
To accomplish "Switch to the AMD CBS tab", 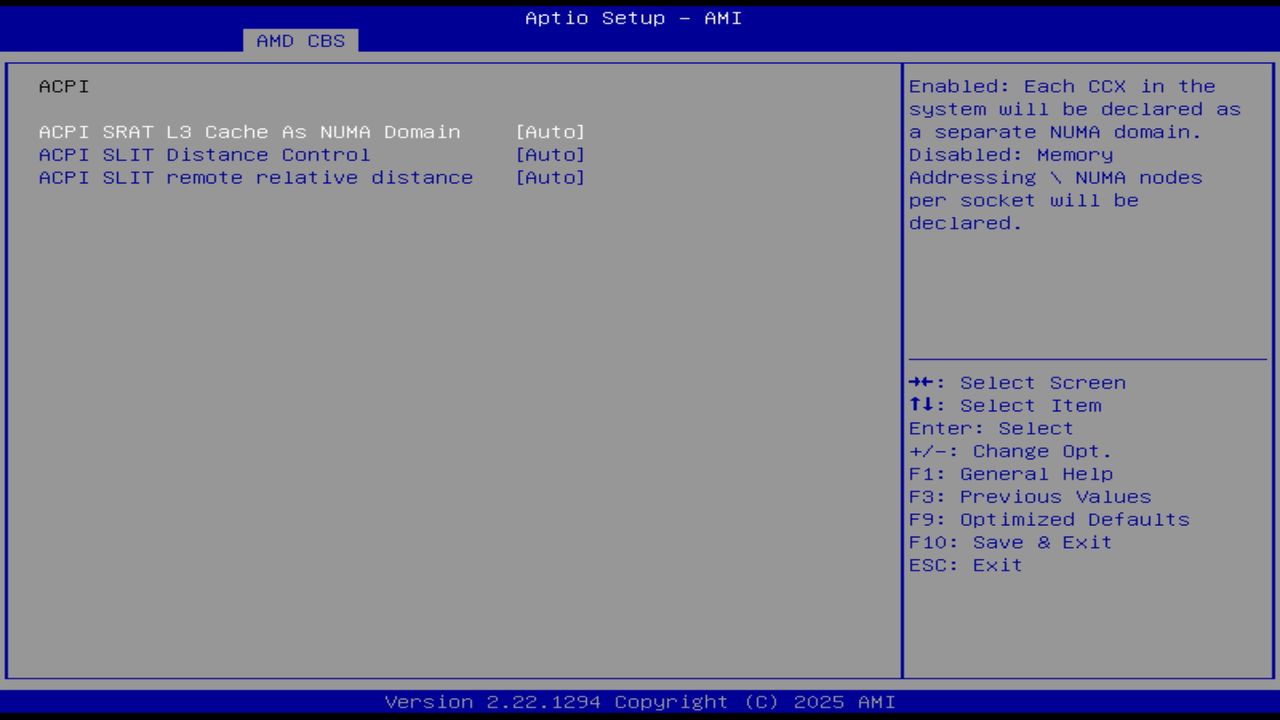I will click(299, 40).
